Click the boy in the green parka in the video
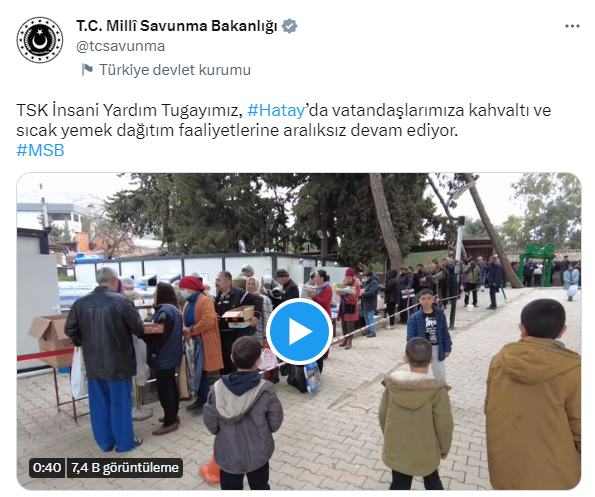 click(416, 414)
